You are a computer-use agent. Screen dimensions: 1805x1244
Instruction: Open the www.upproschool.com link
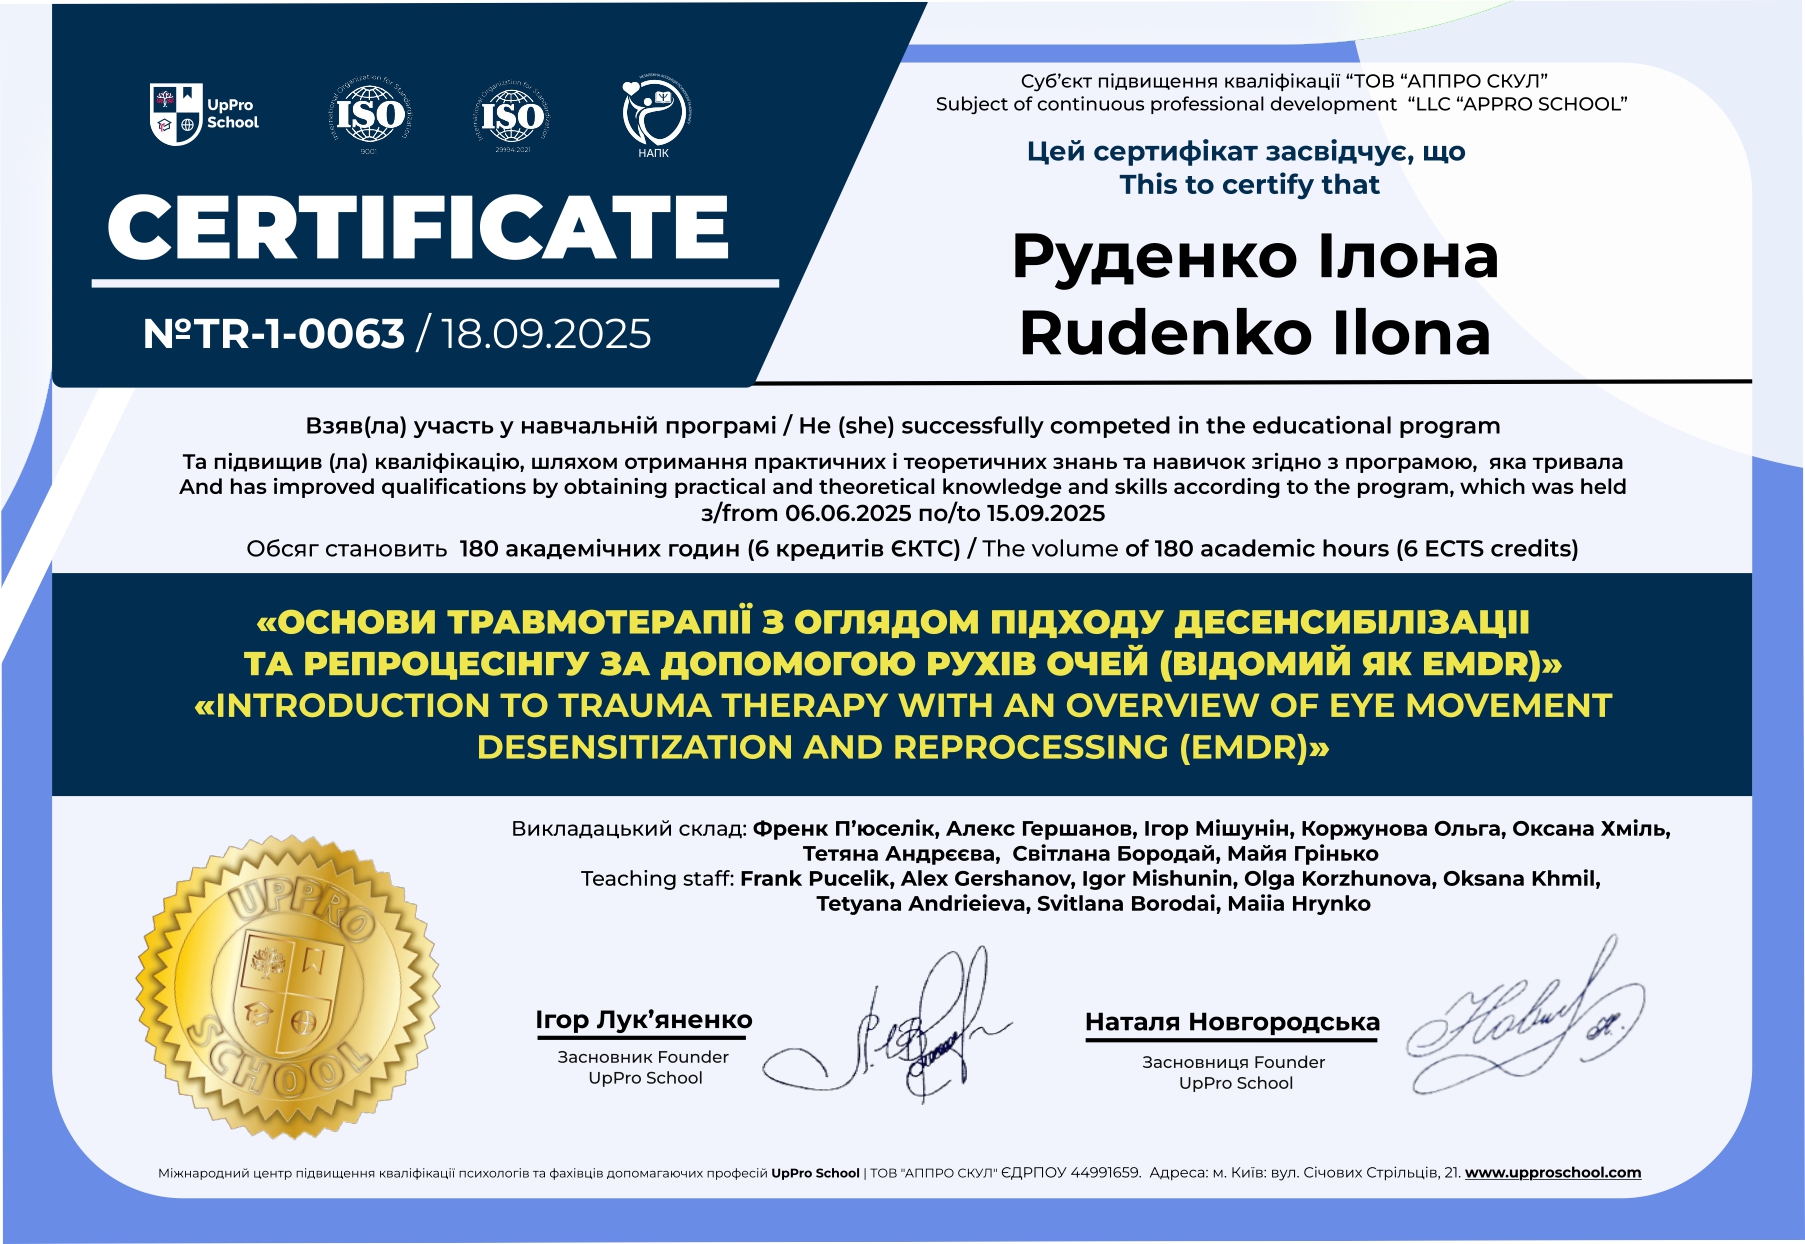coord(1552,1172)
